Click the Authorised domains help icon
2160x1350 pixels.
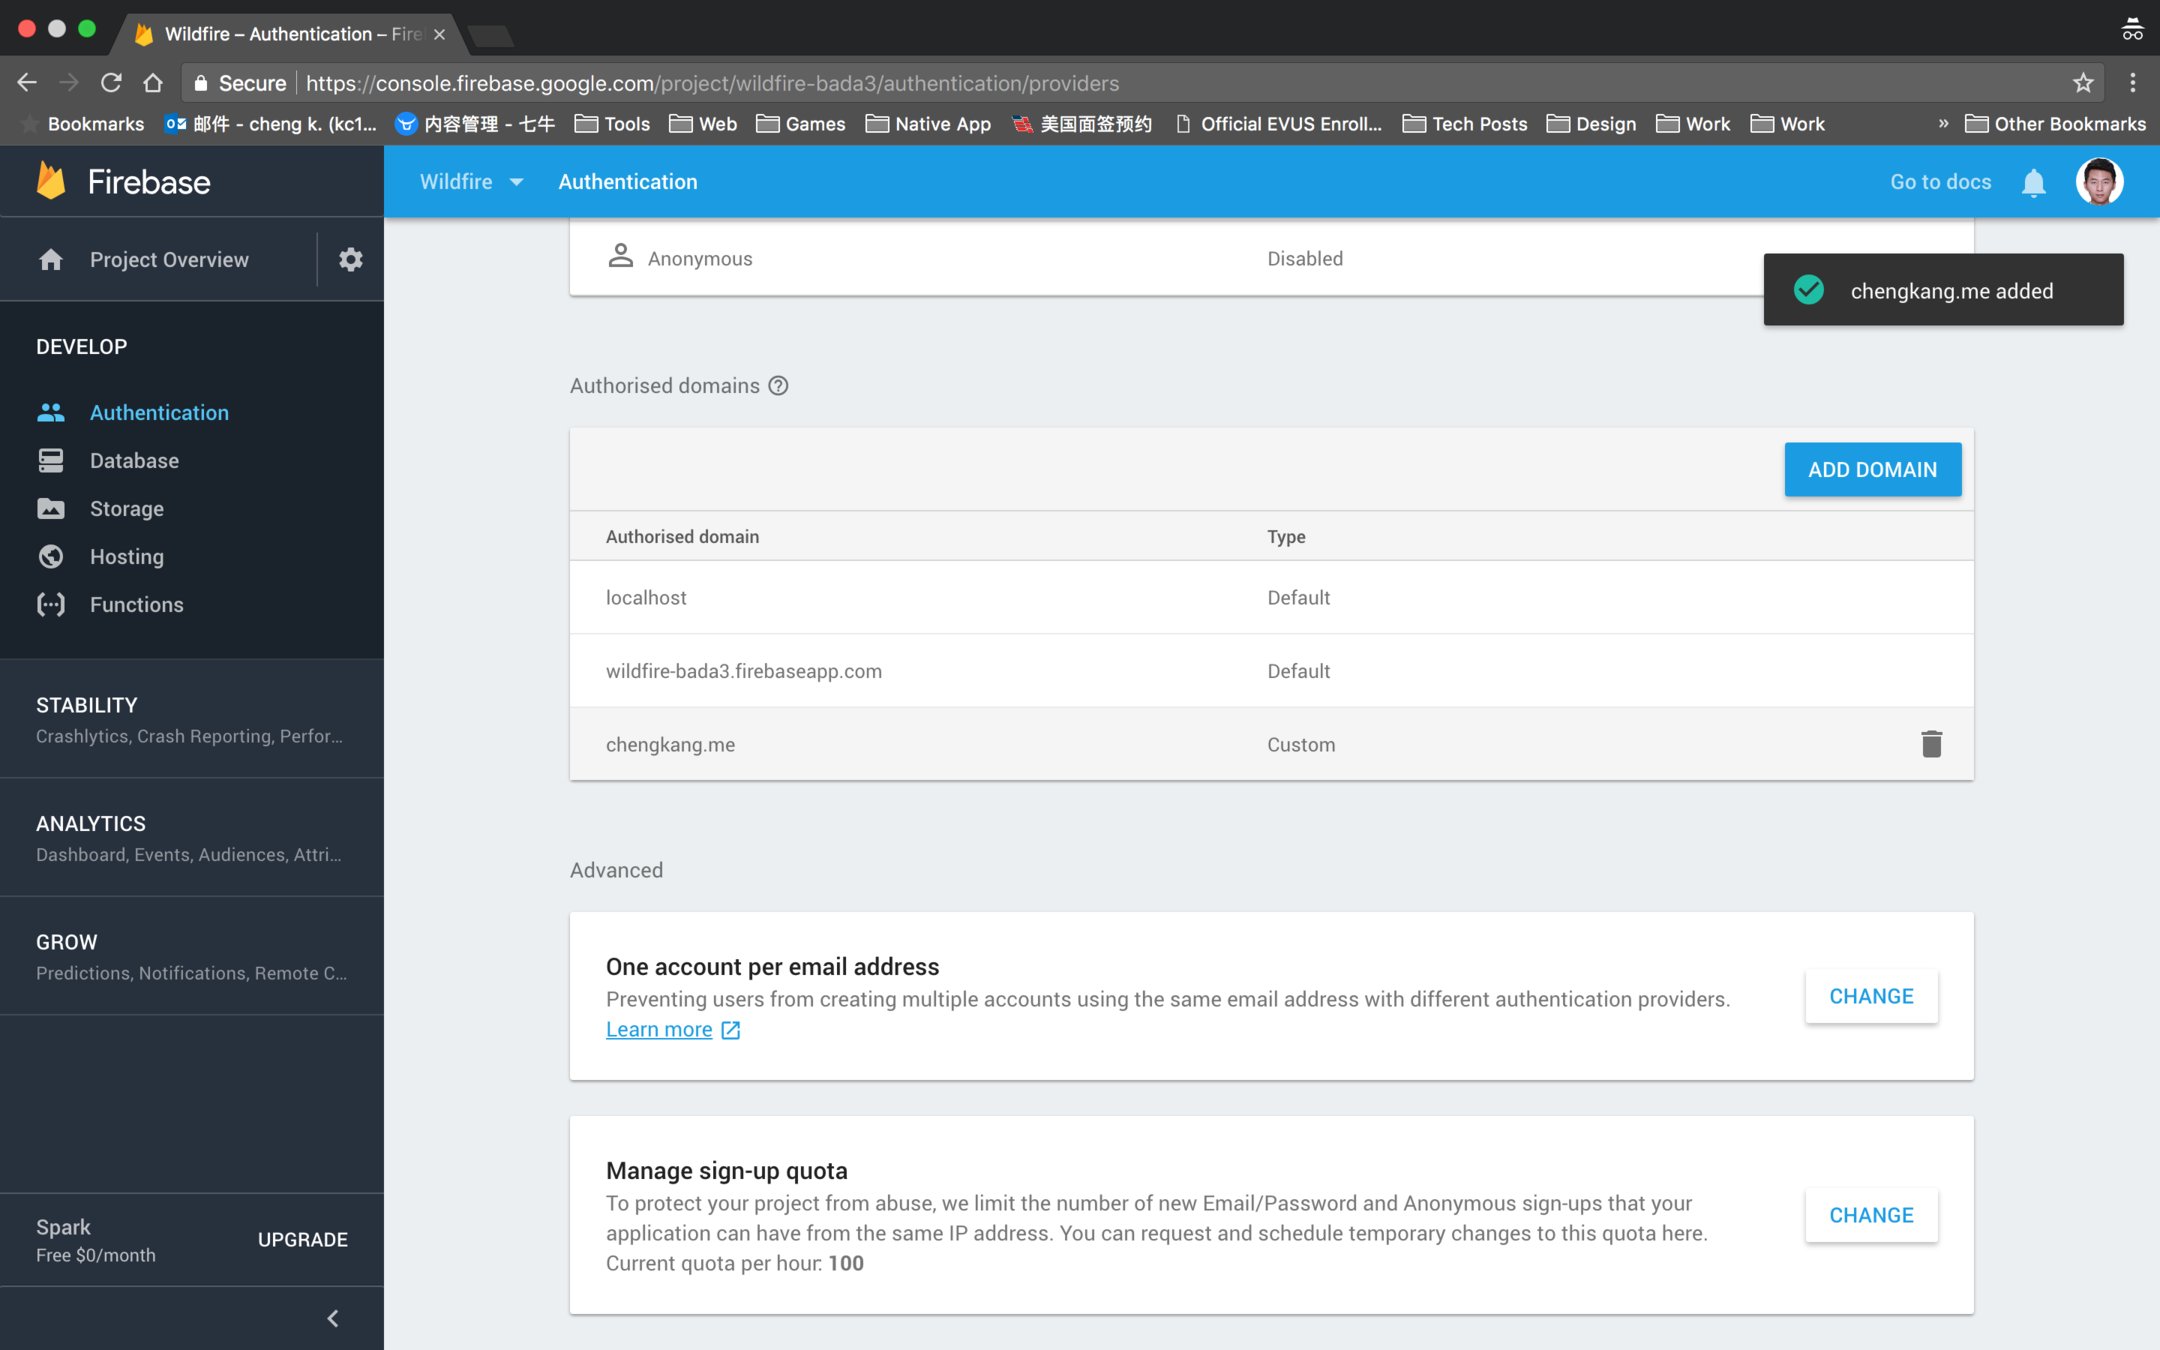tap(778, 386)
